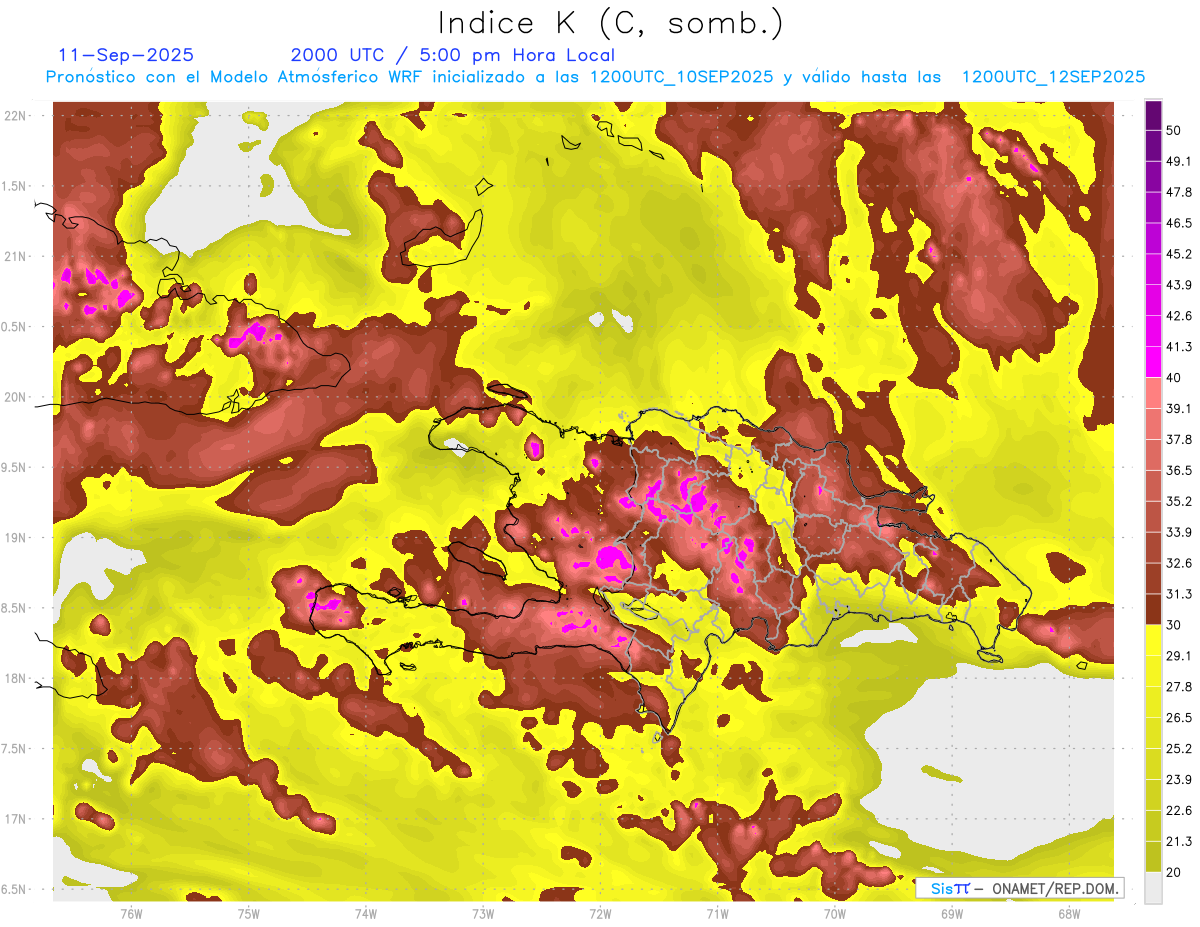Click the 74W longitude label
This screenshot has width=1200, height=927.
365,913
